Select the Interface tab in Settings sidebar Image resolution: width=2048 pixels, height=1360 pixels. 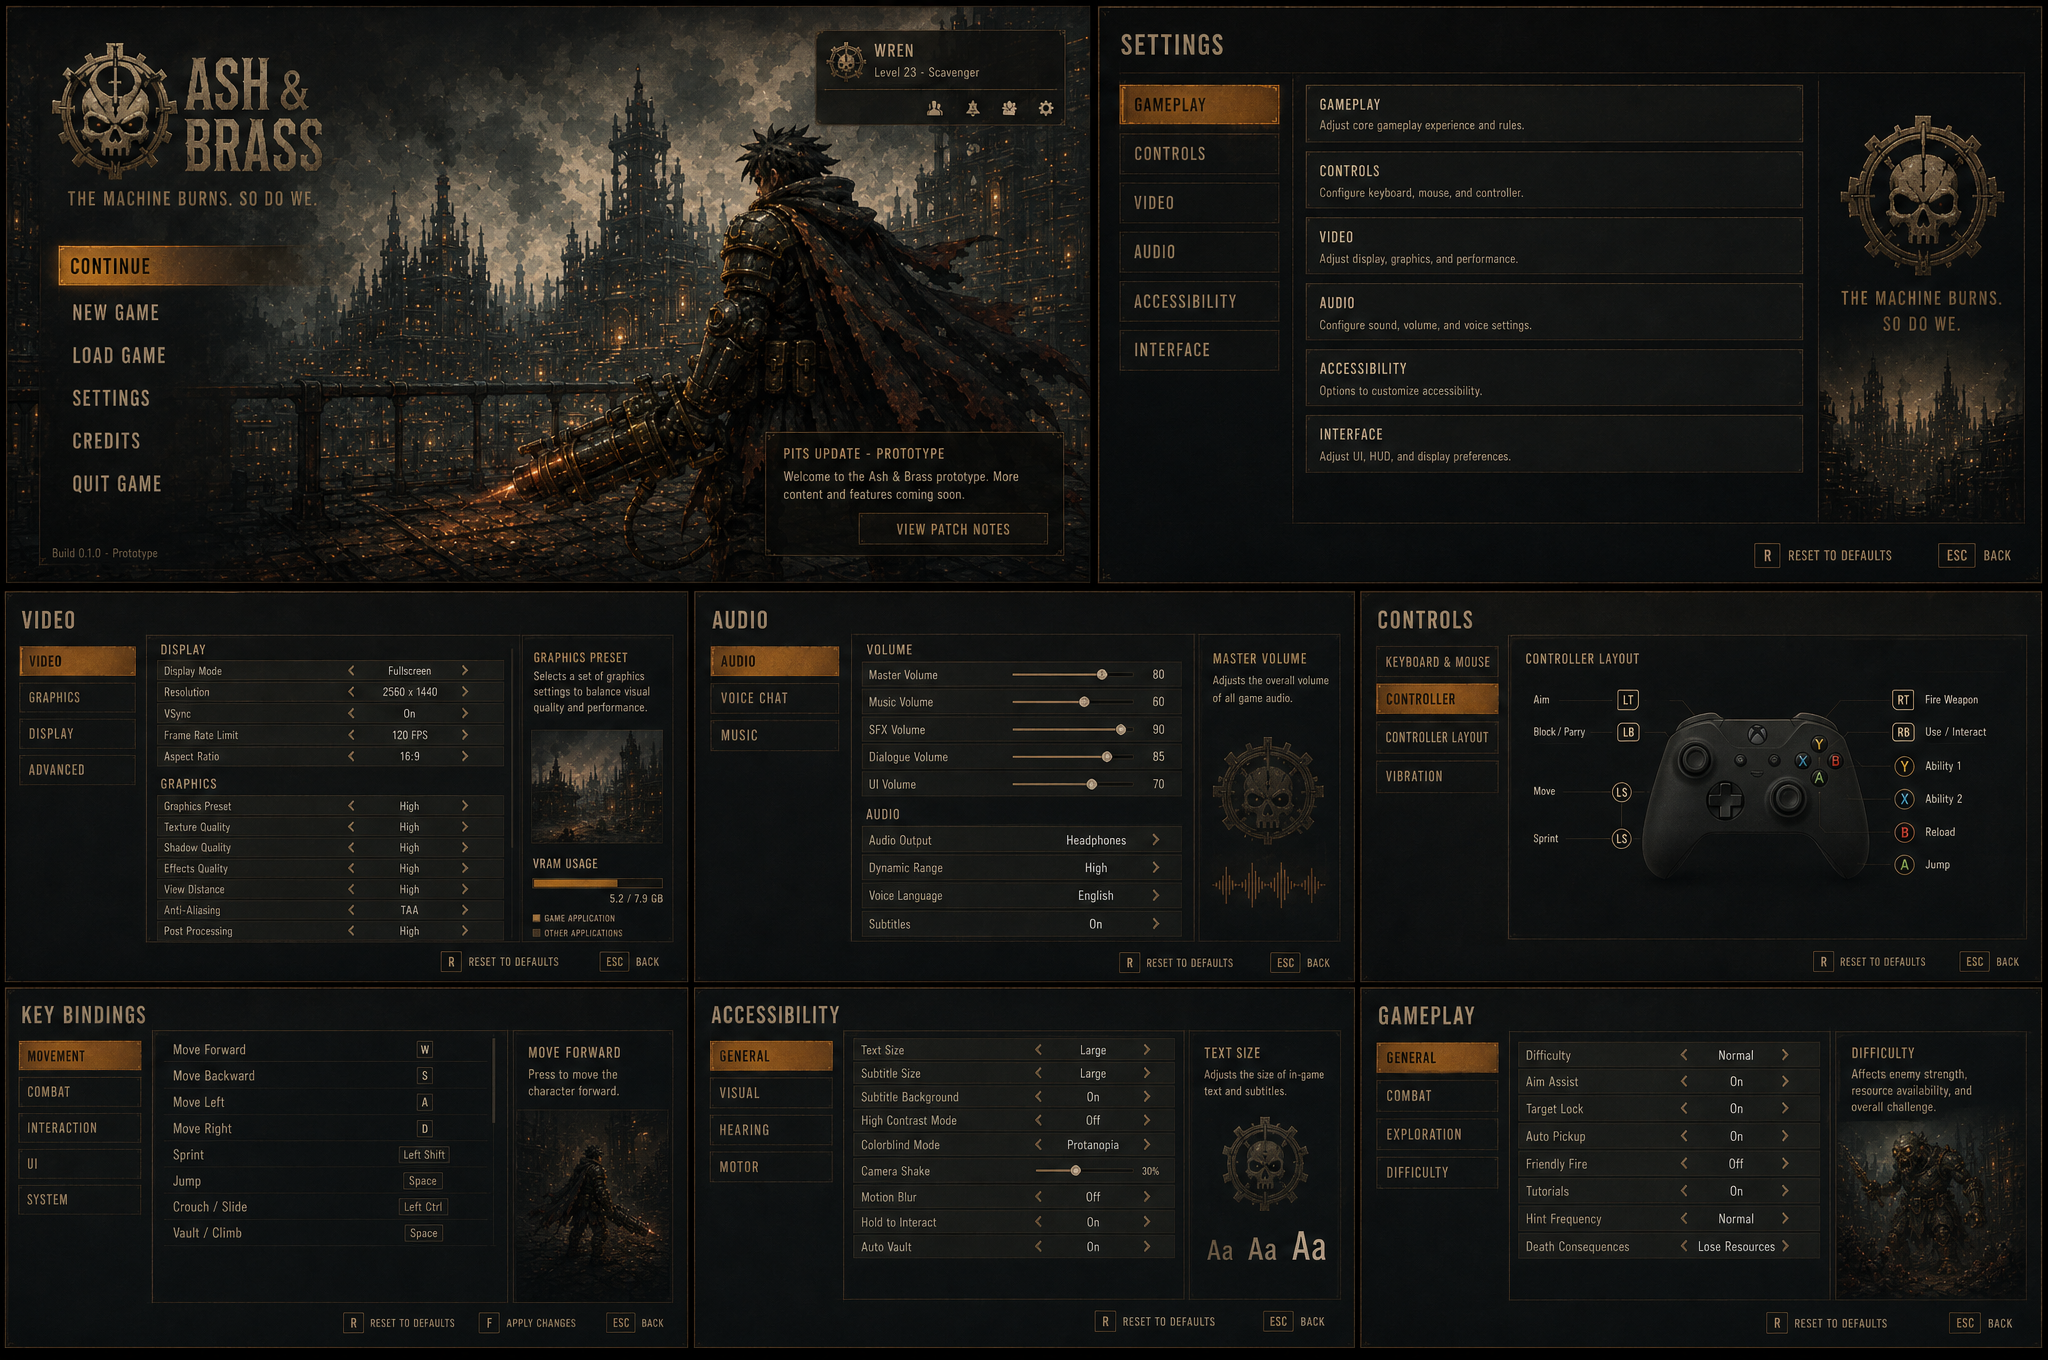(1199, 350)
